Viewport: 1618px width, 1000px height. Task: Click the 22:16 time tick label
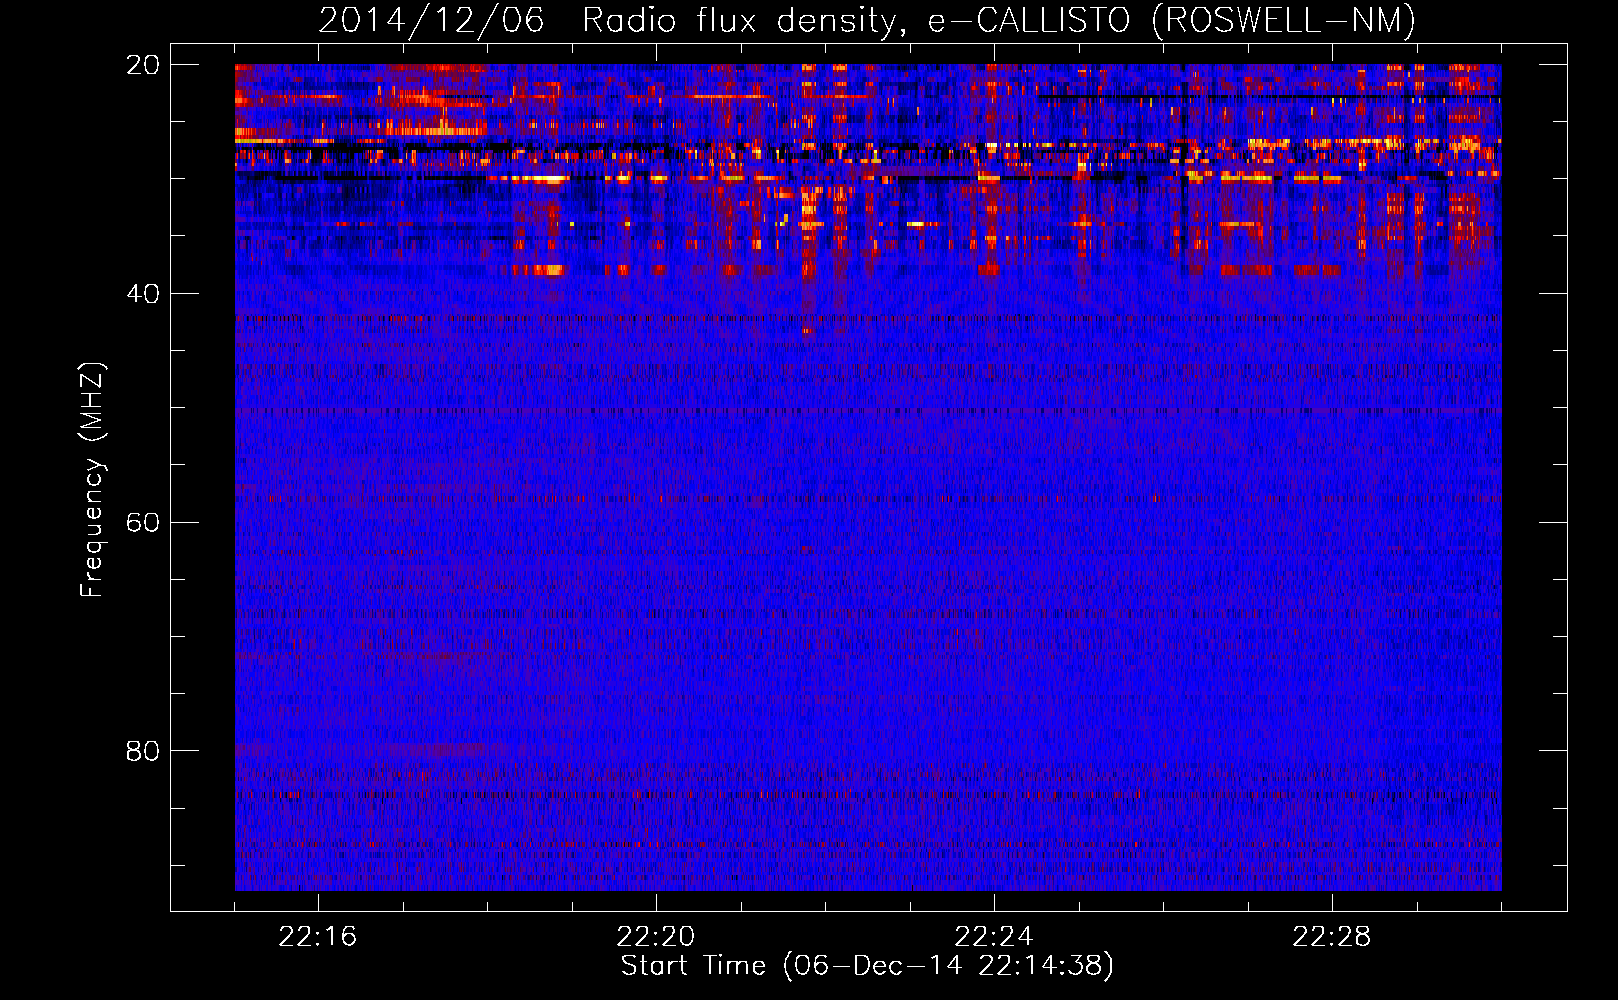click(x=318, y=937)
